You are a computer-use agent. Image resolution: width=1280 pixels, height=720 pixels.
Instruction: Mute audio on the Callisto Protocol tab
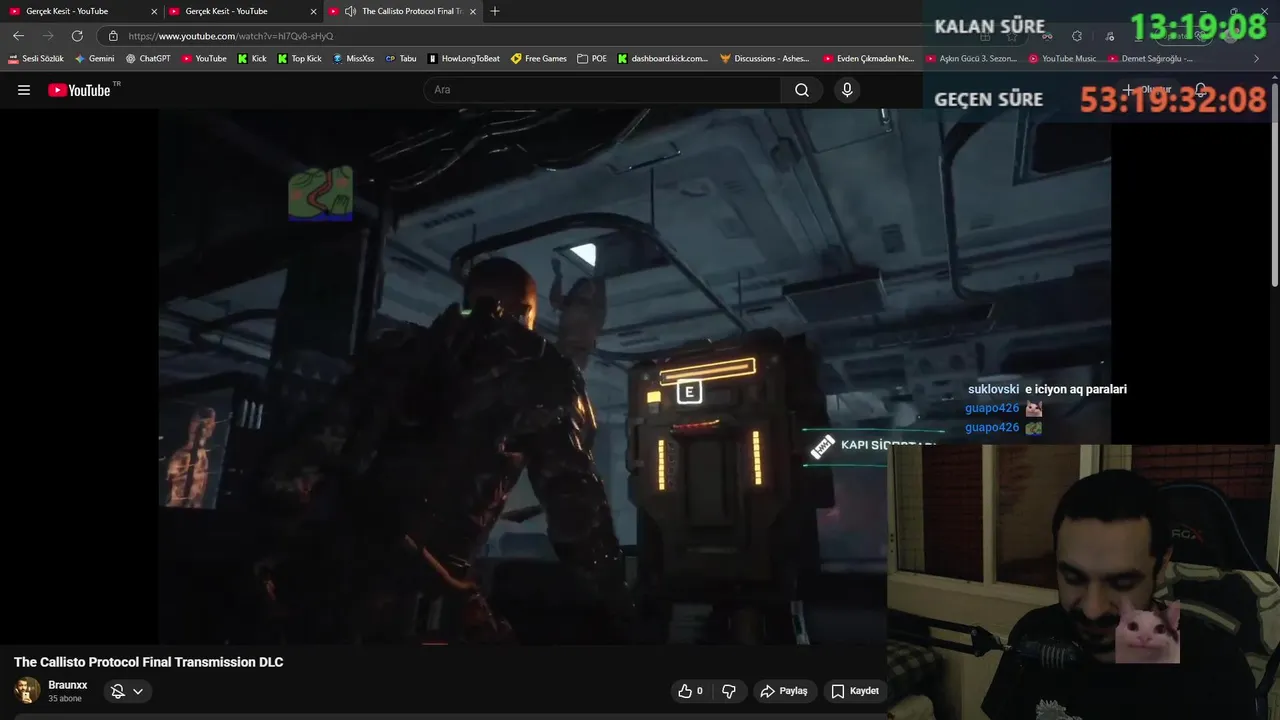click(x=350, y=11)
